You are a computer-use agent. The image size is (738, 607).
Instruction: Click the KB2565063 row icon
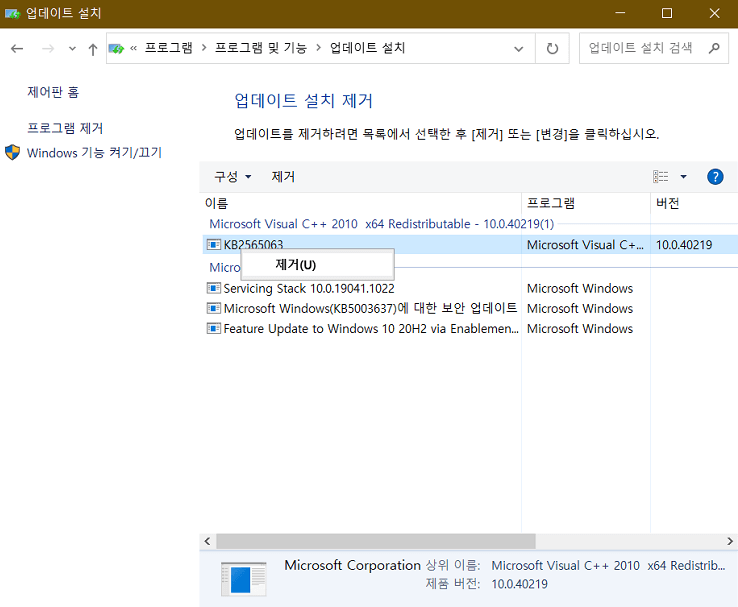(214, 245)
